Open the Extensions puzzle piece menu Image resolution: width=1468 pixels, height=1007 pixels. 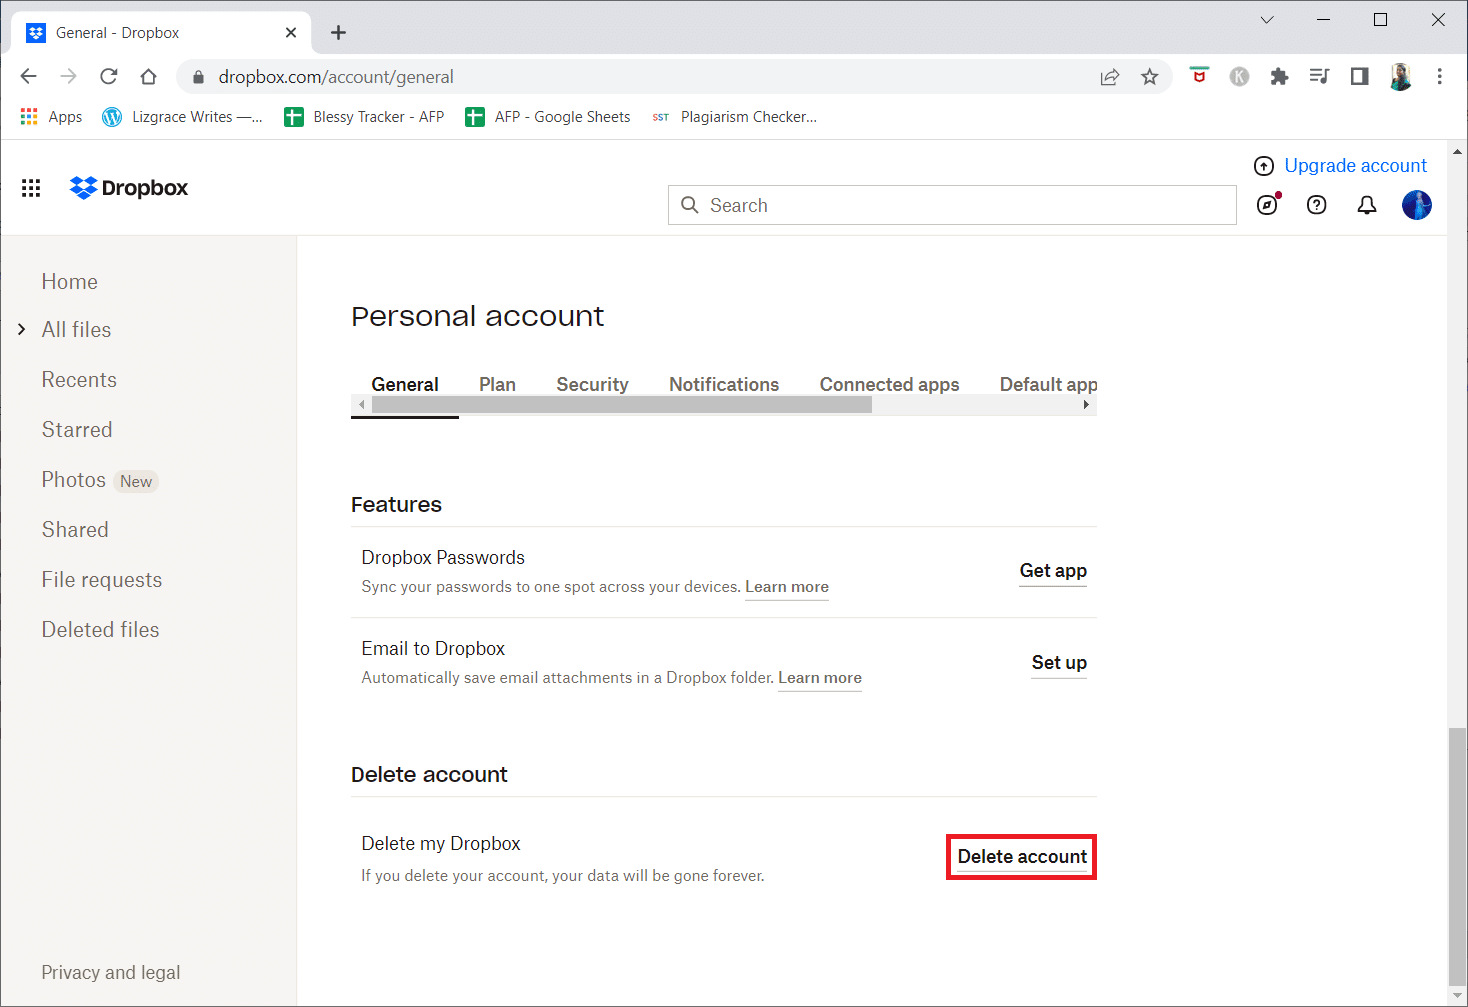1279,76
